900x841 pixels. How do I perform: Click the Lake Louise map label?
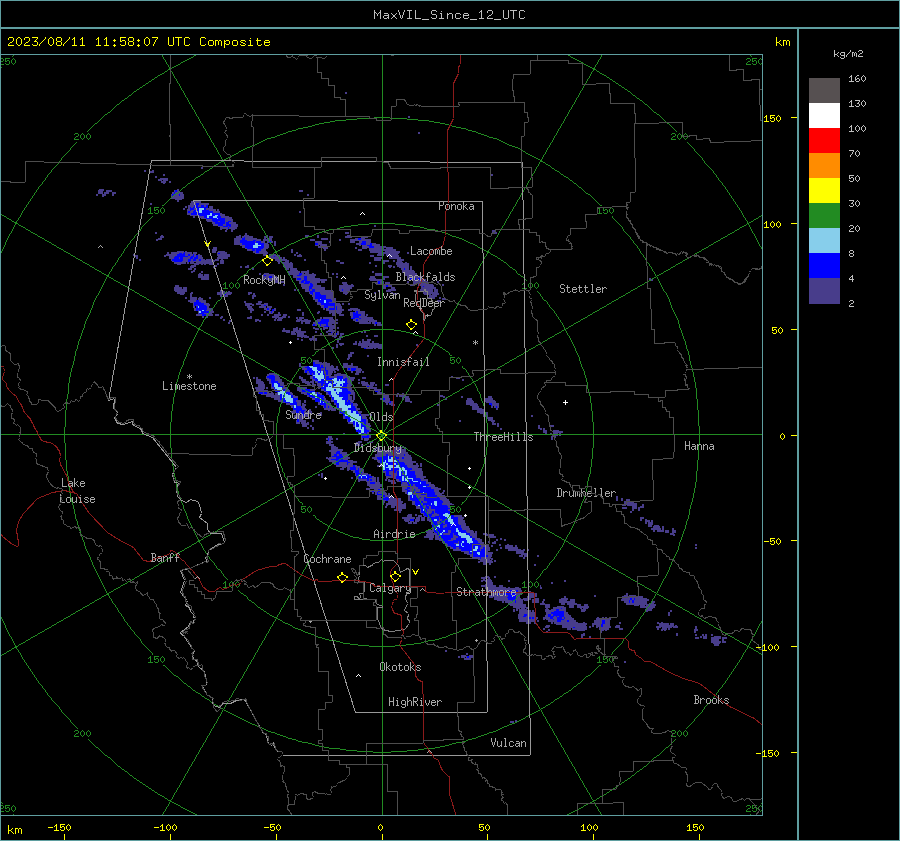(x=77, y=491)
